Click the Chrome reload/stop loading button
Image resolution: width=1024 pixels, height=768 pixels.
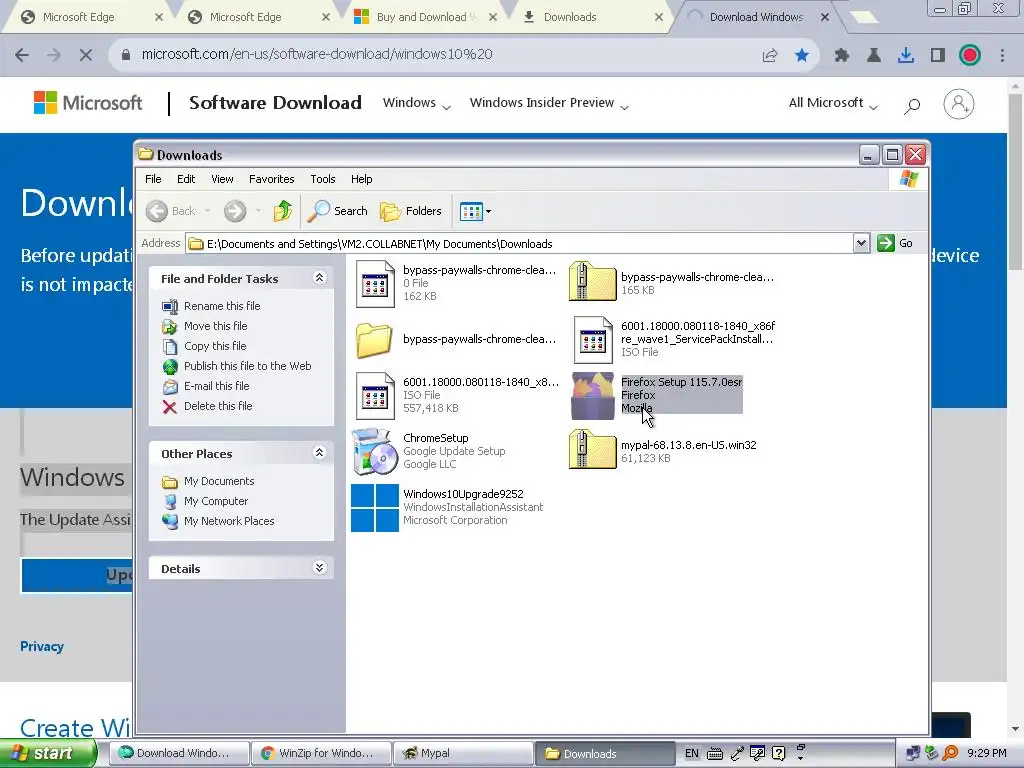click(x=86, y=55)
